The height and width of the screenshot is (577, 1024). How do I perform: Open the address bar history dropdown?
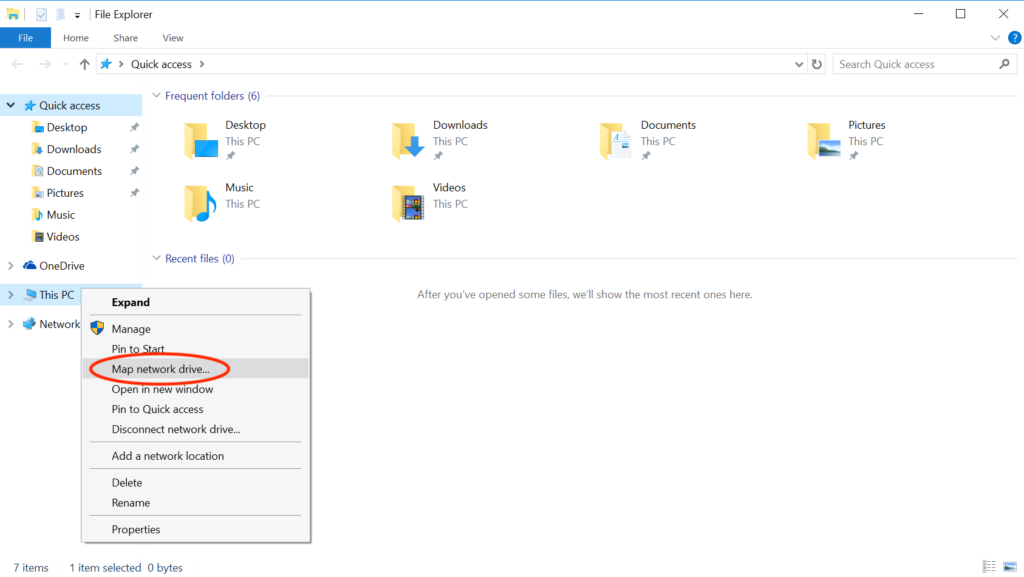[799, 64]
